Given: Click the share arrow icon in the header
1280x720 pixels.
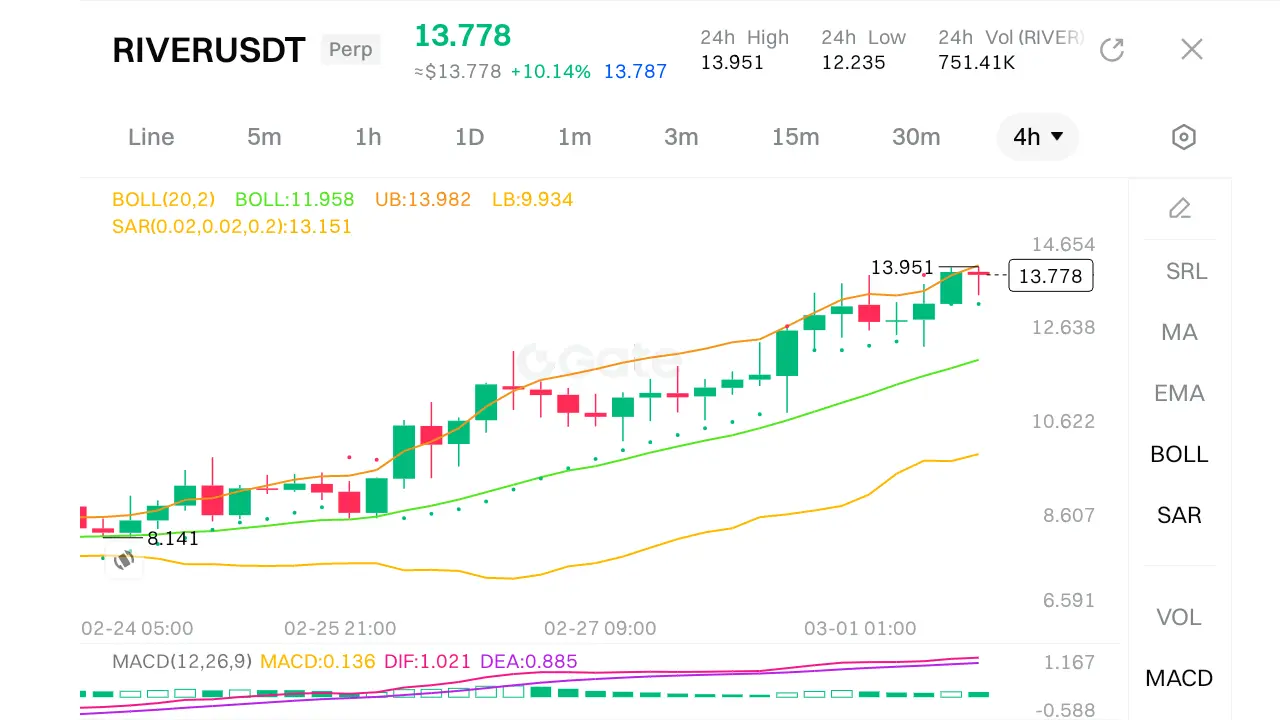Looking at the screenshot, I should (1112, 49).
